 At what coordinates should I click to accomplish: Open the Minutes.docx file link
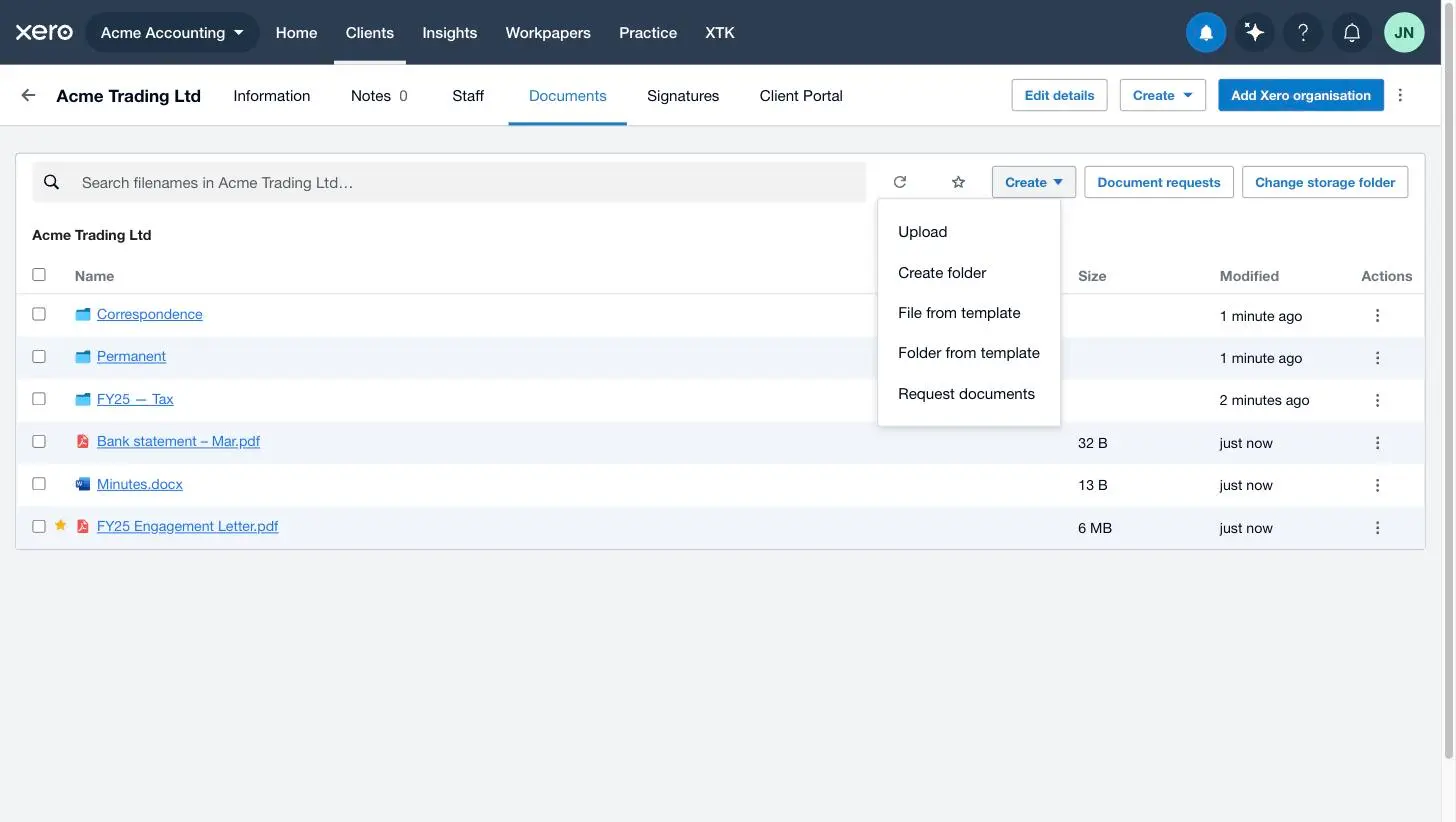(x=140, y=484)
